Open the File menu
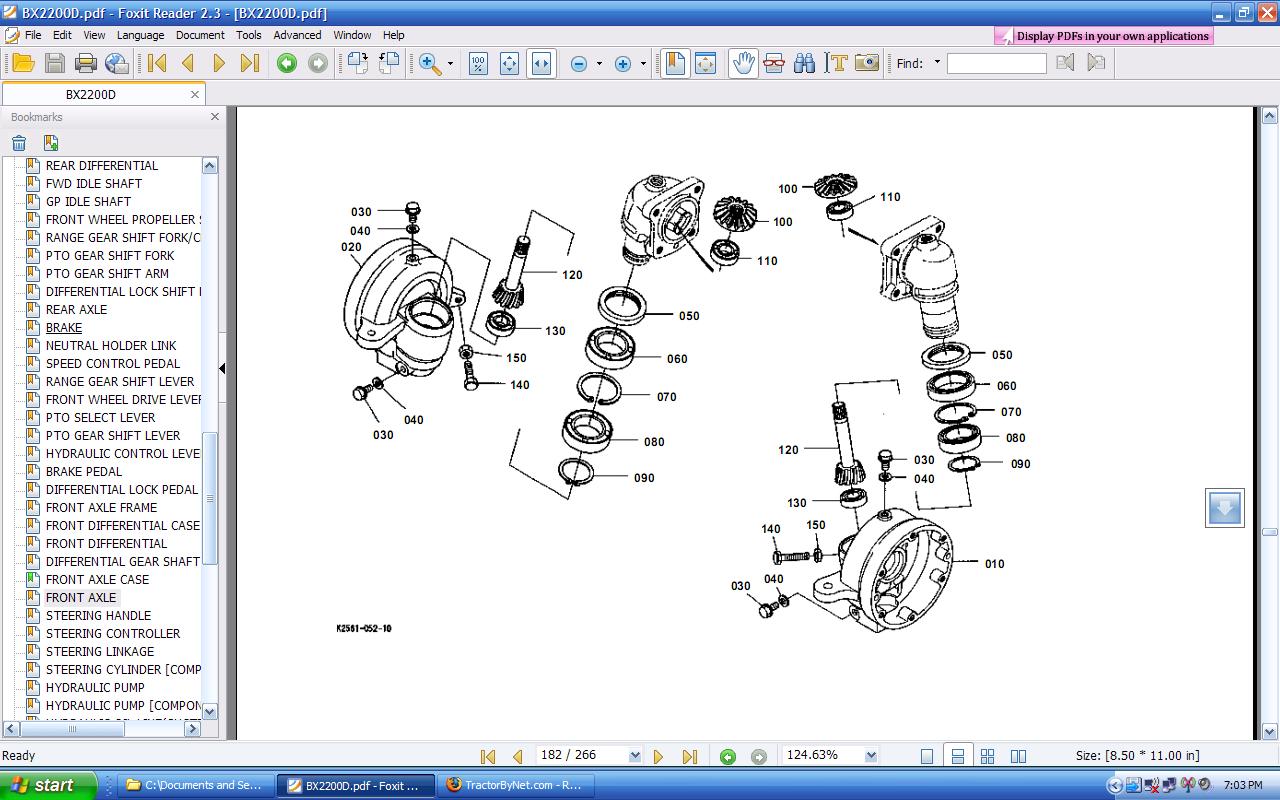 point(33,35)
